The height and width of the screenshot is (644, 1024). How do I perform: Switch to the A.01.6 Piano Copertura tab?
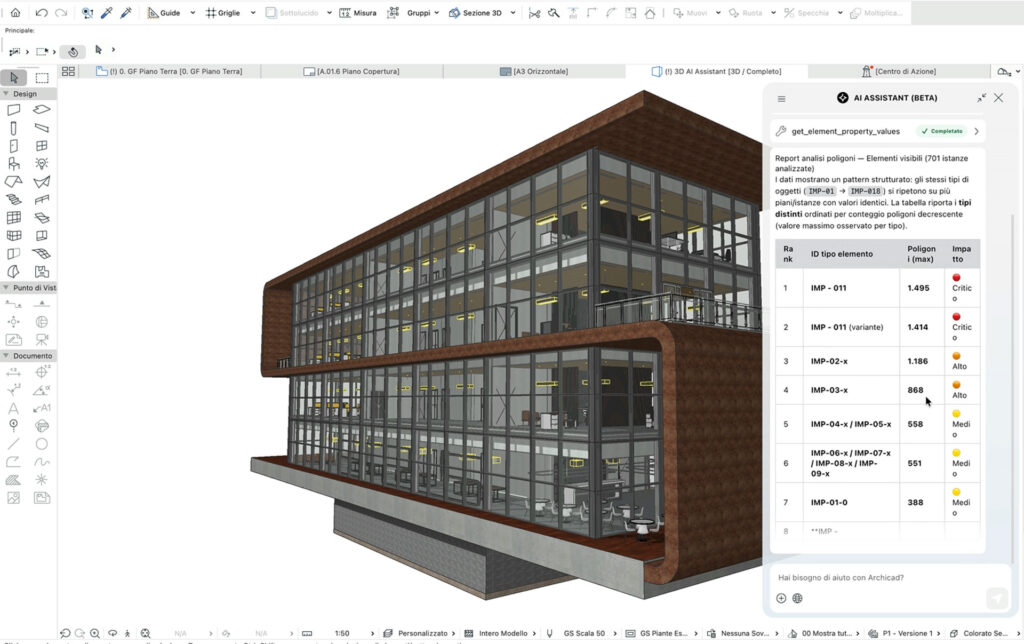(351, 71)
